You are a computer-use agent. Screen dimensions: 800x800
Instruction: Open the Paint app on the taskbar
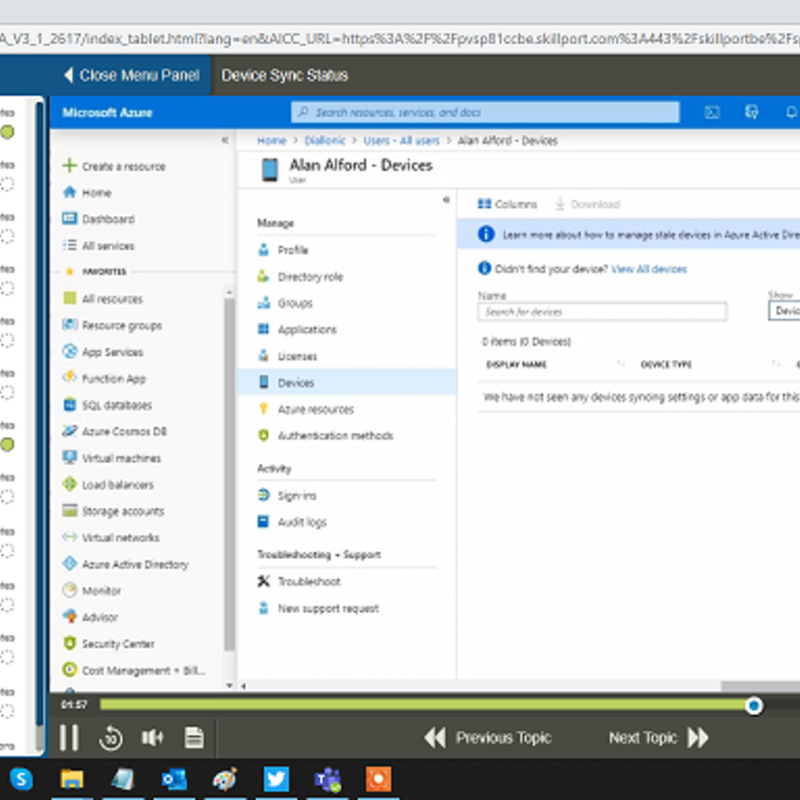(225, 779)
